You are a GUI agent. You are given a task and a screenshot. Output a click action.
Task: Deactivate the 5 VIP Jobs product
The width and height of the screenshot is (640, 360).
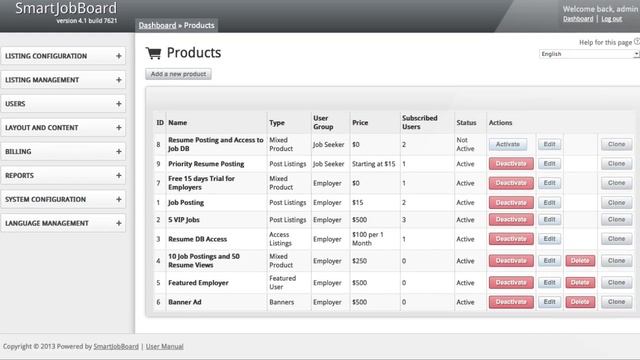tap(511, 220)
